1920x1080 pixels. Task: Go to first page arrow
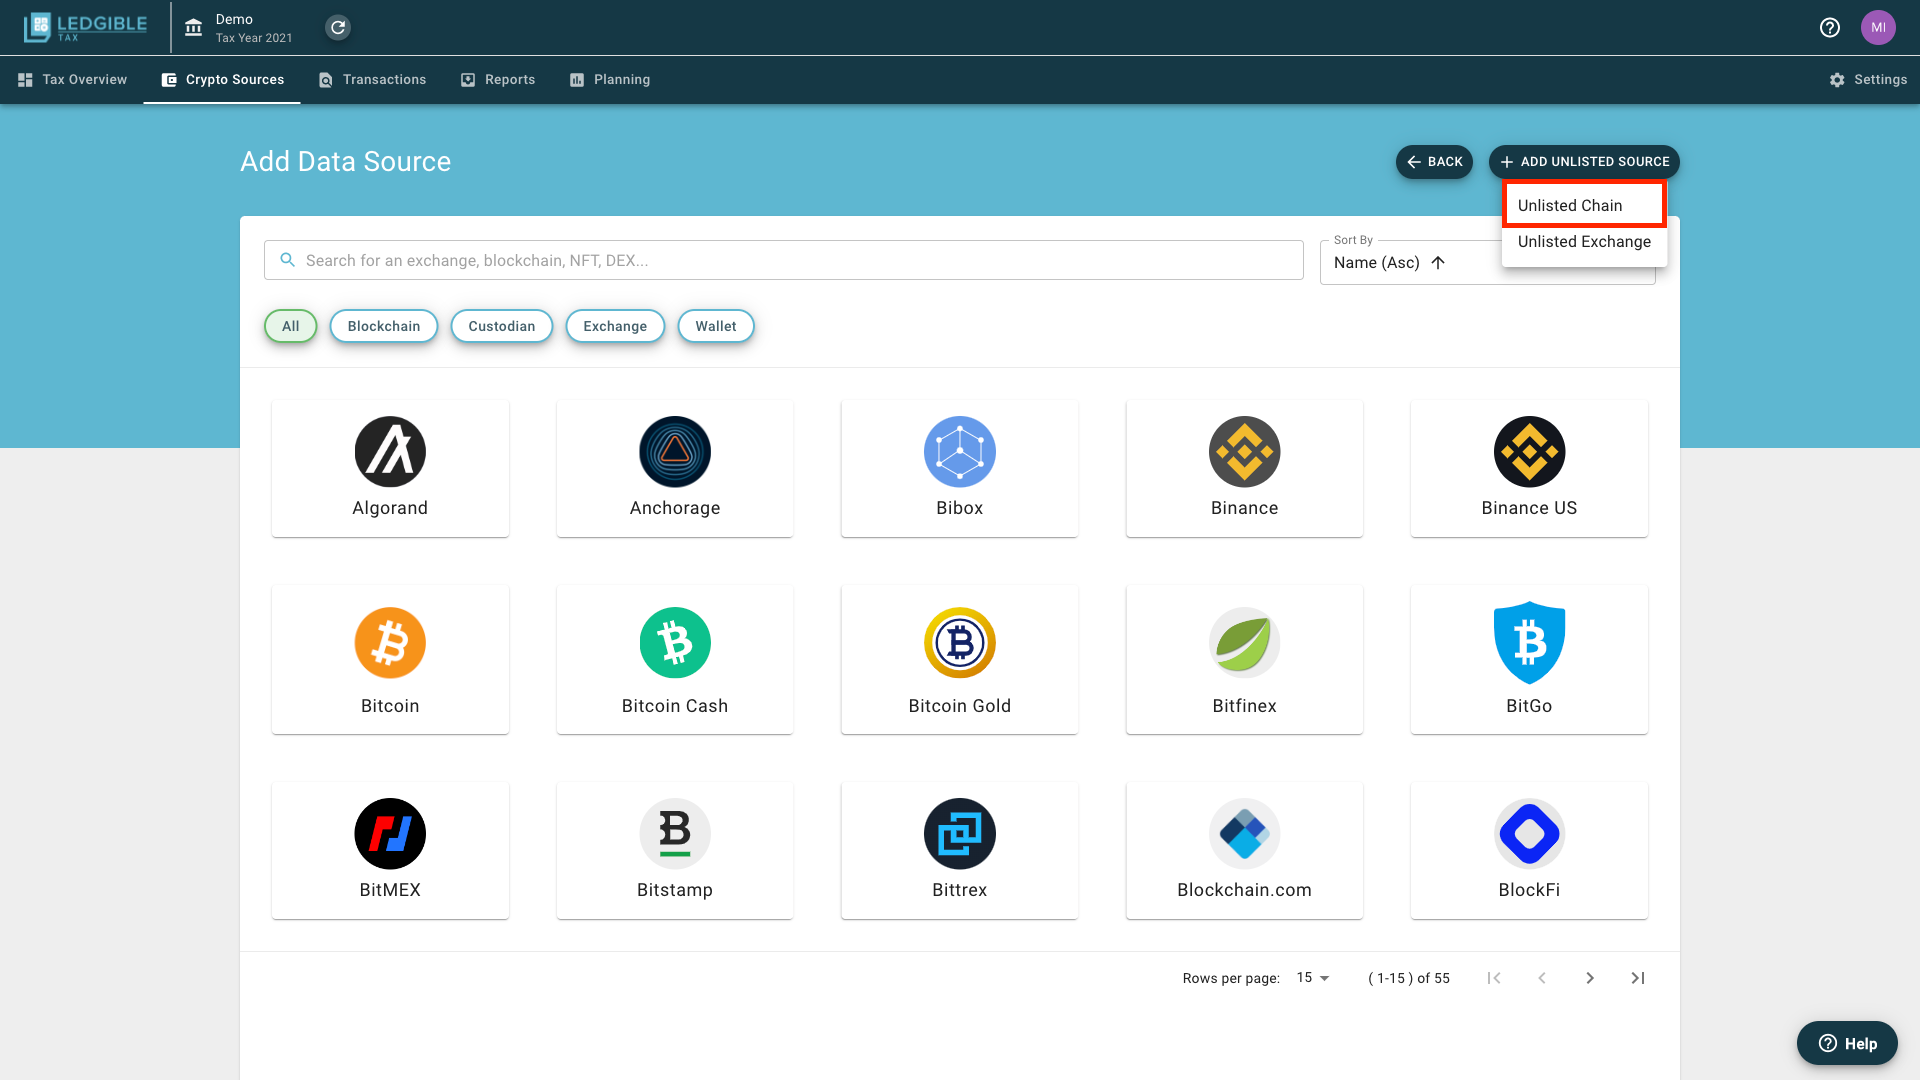click(x=1494, y=978)
